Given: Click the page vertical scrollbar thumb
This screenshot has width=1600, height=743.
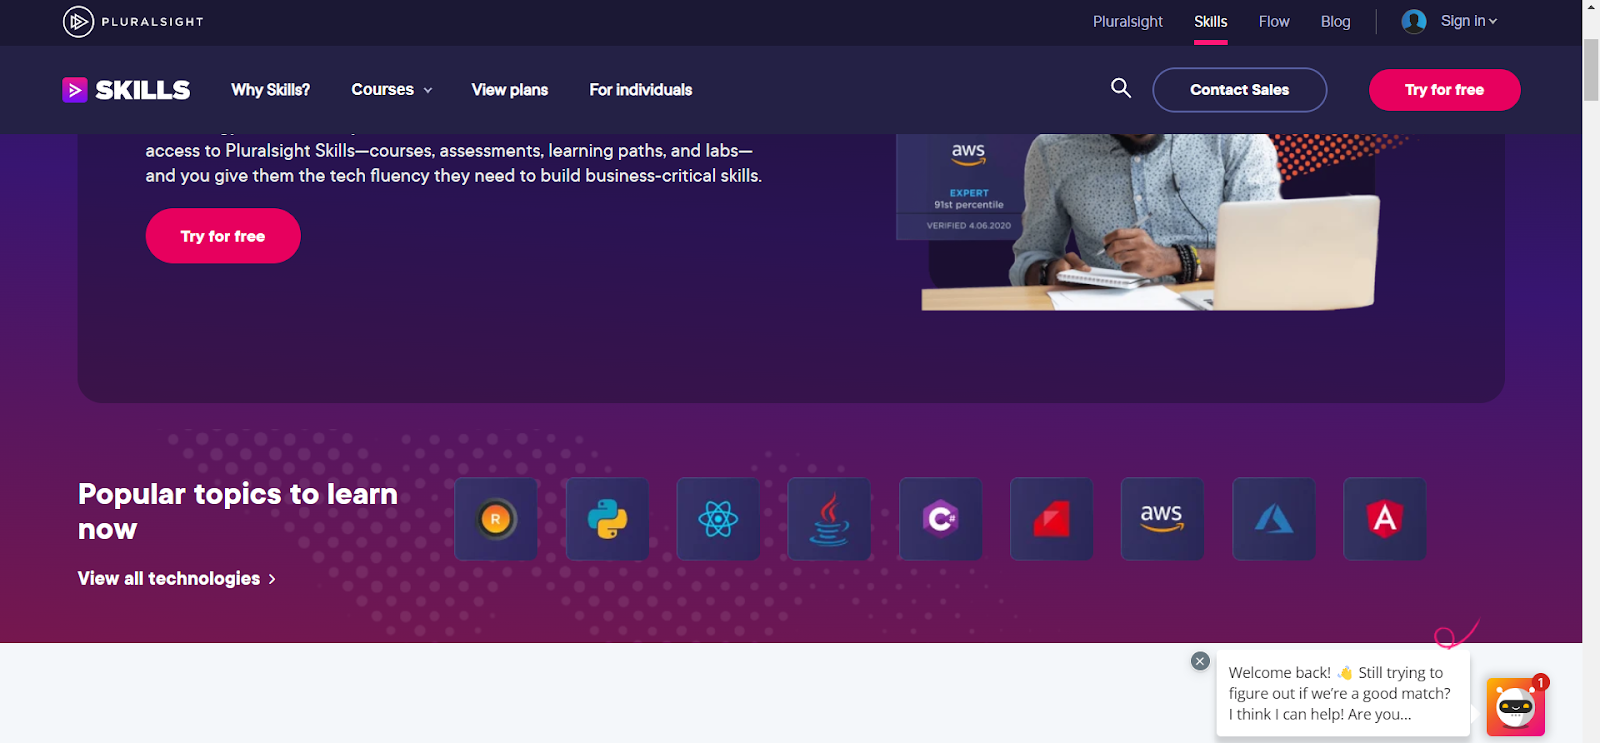Looking at the screenshot, I should [1591, 70].
